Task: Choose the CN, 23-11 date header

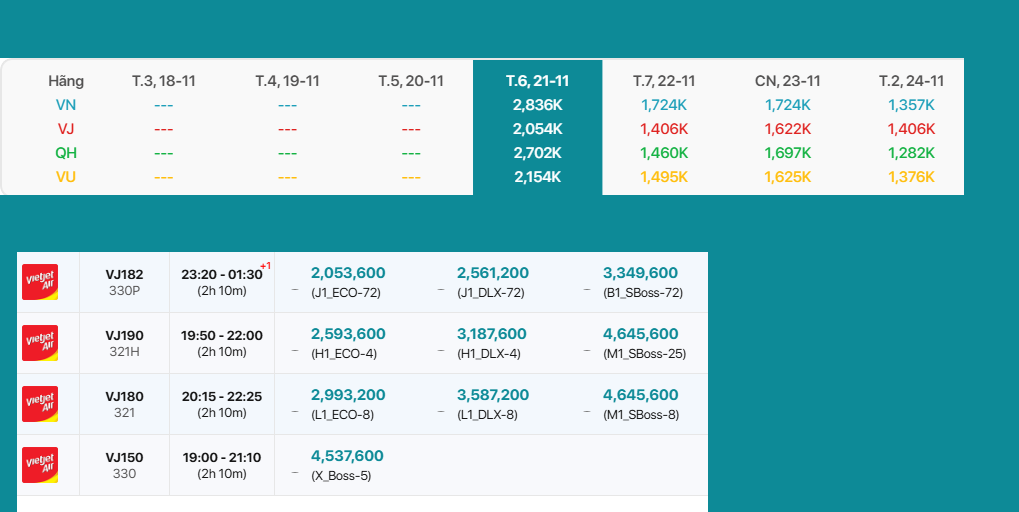Action: click(787, 81)
